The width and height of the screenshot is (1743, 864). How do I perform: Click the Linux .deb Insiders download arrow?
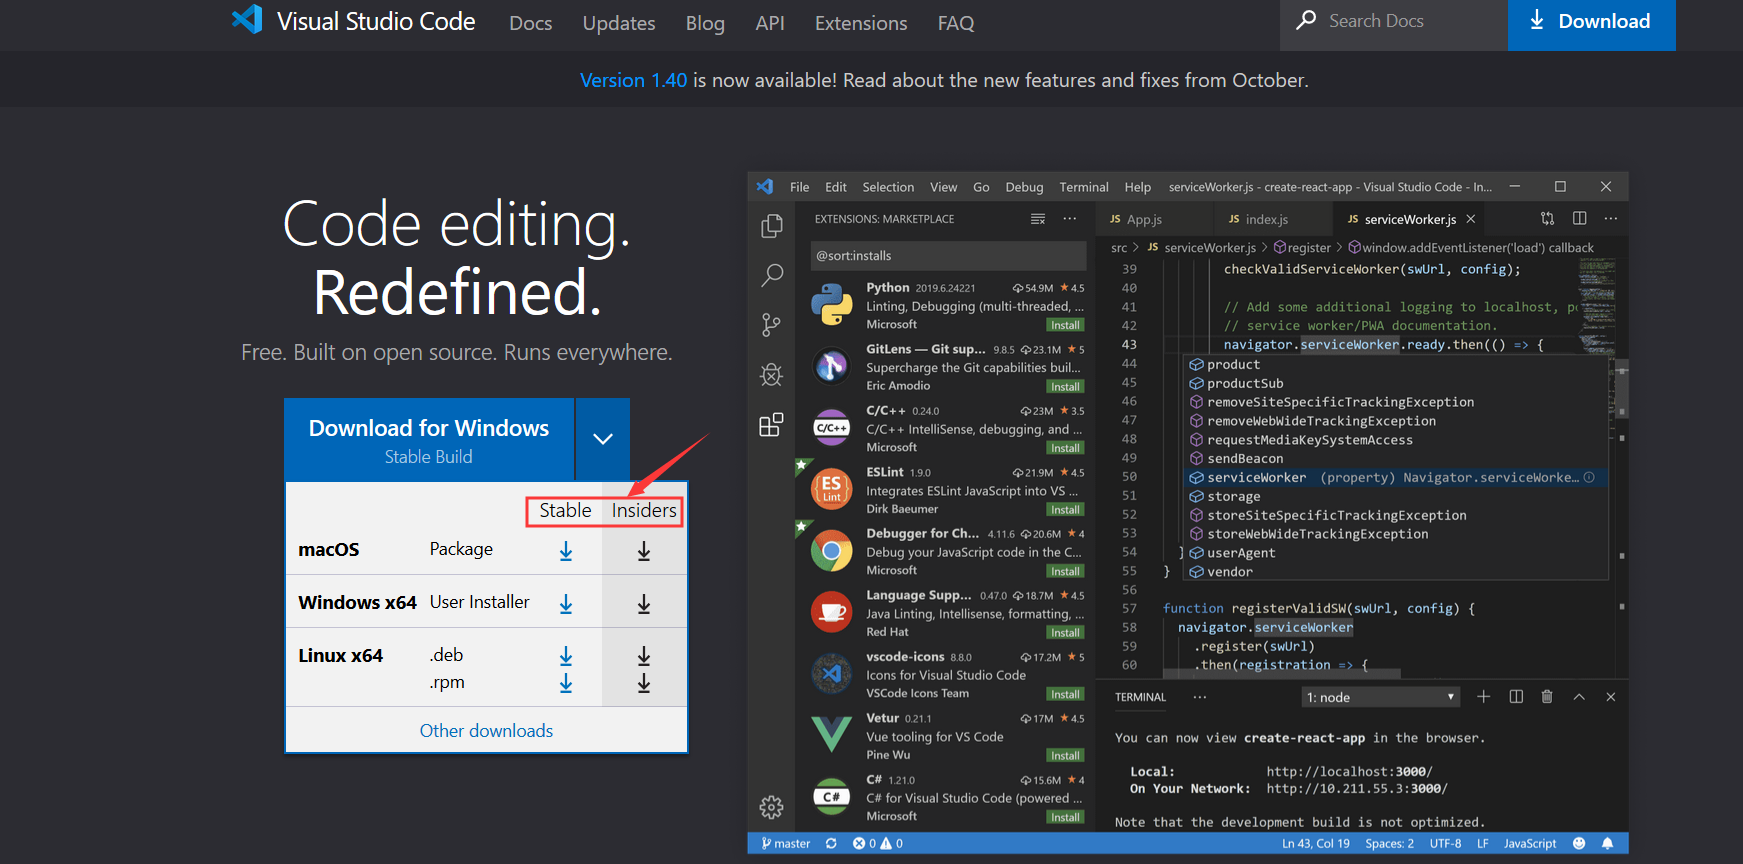[x=644, y=656]
